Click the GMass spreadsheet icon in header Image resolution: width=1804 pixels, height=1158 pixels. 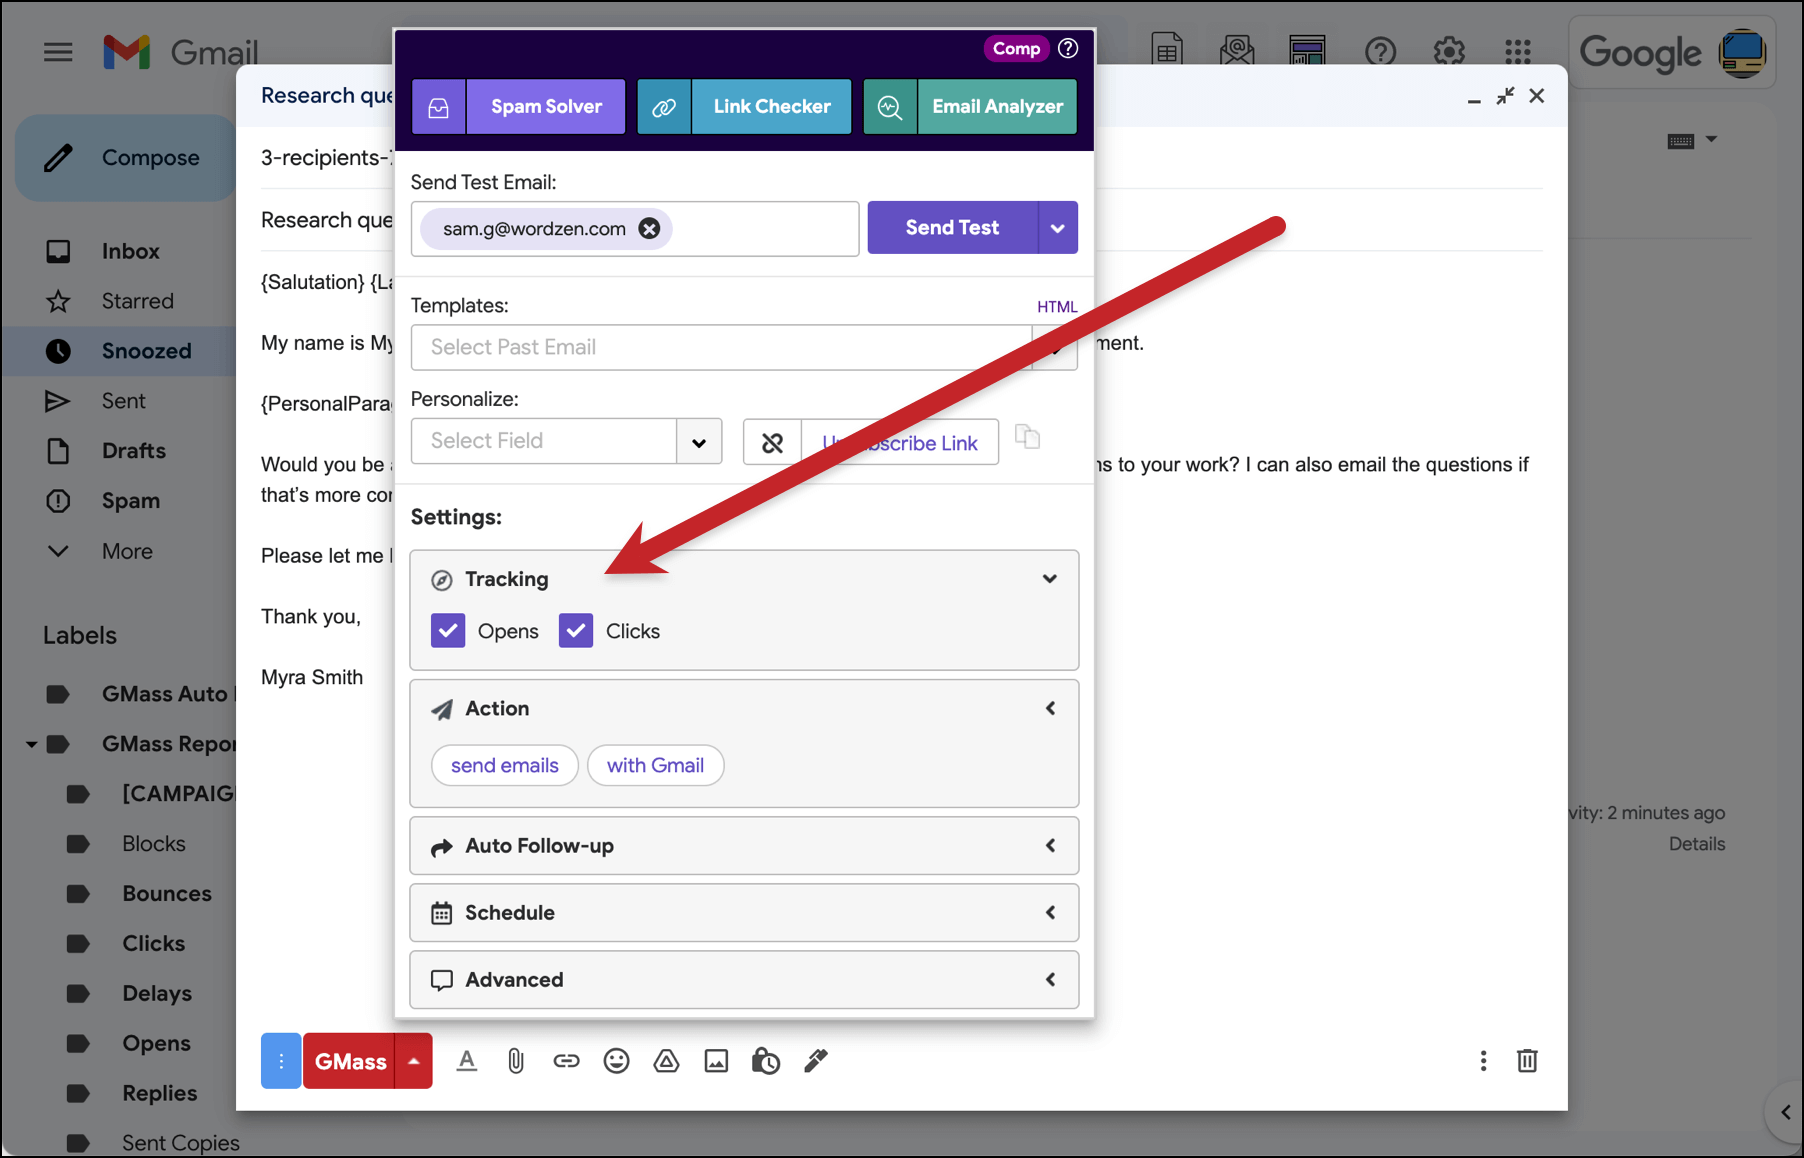[1167, 50]
